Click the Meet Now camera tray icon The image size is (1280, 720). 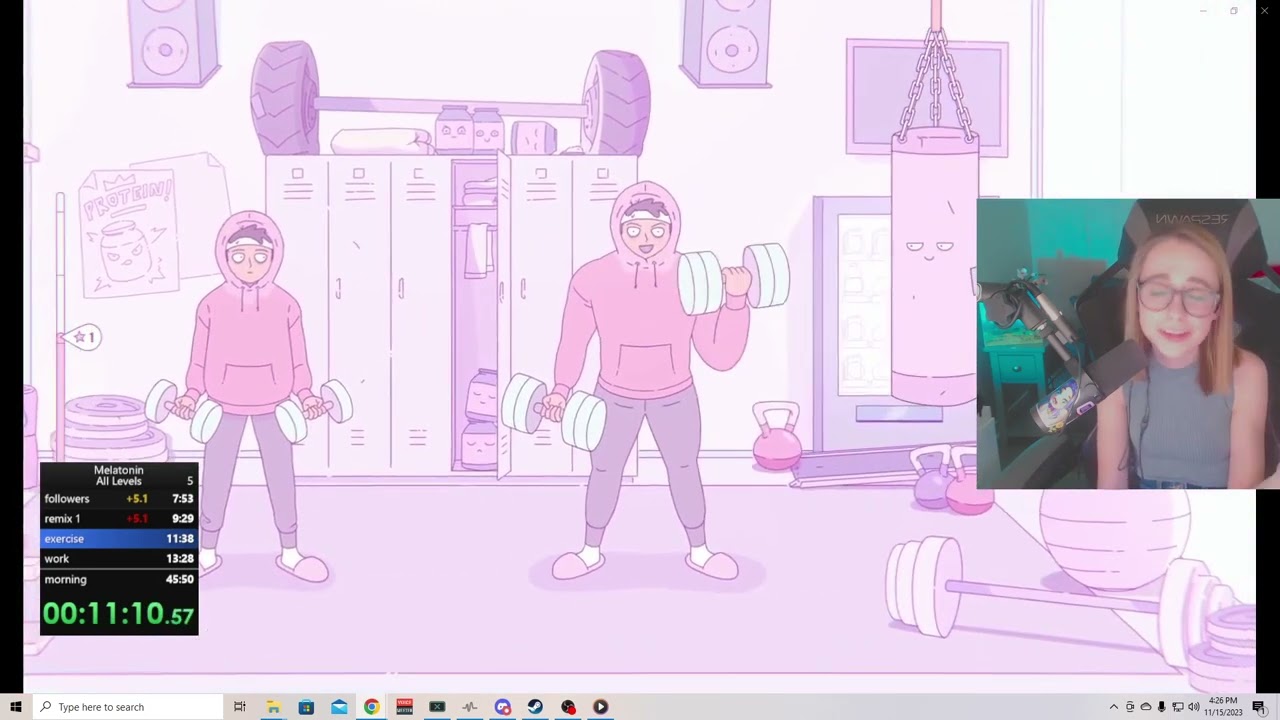(x=1130, y=707)
